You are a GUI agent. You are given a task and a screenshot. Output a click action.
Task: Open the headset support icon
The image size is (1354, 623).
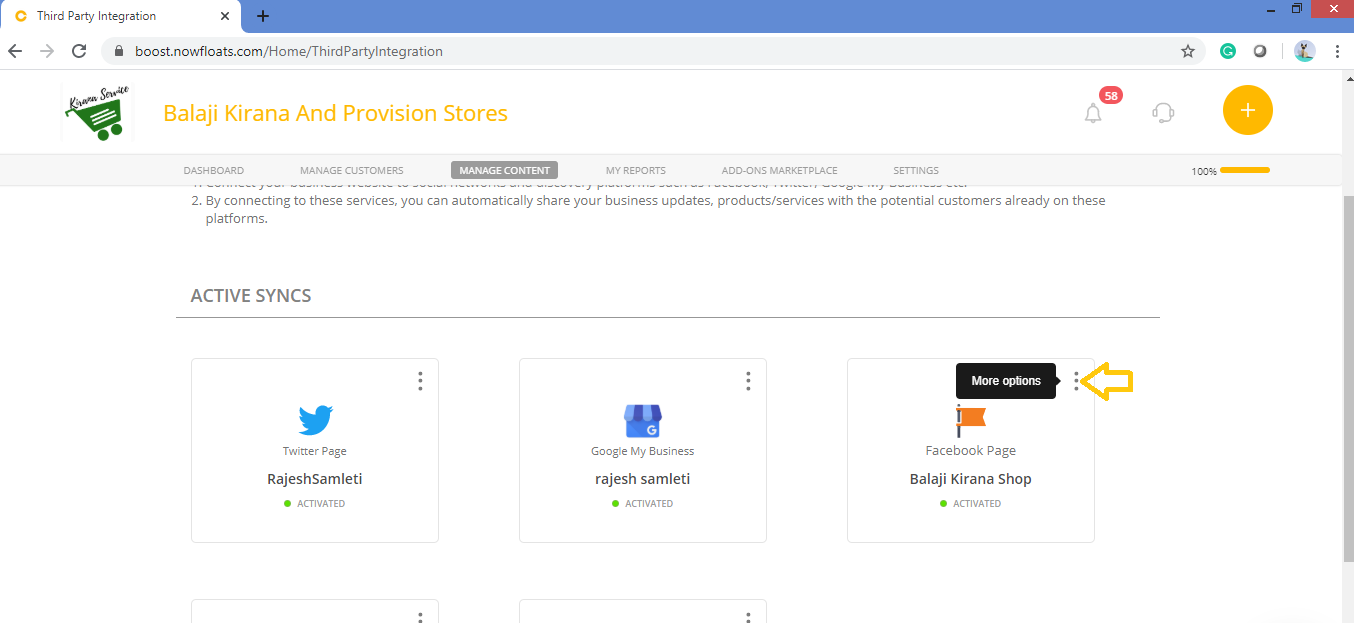pyautogui.click(x=1163, y=112)
